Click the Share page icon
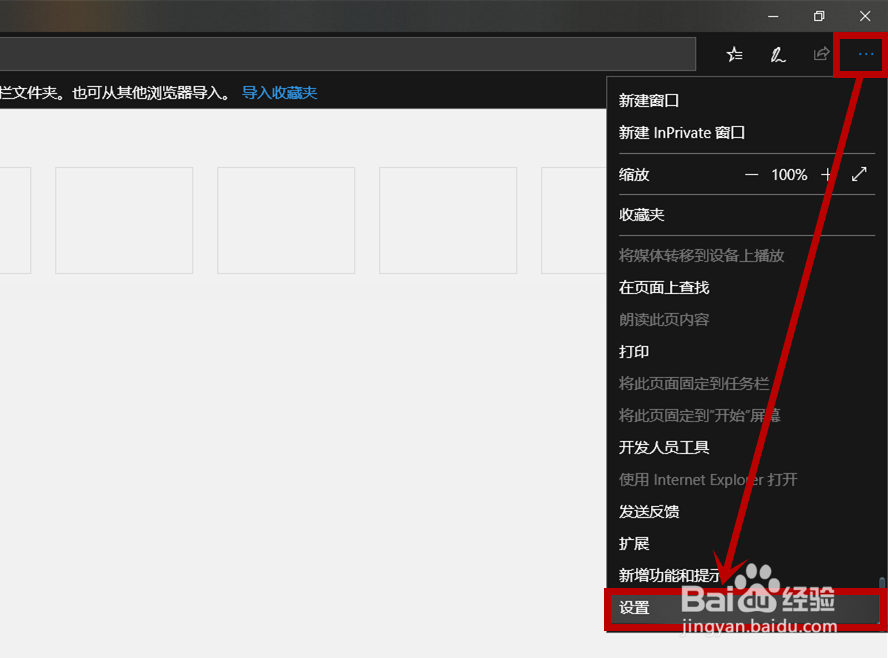 click(821, 54)
